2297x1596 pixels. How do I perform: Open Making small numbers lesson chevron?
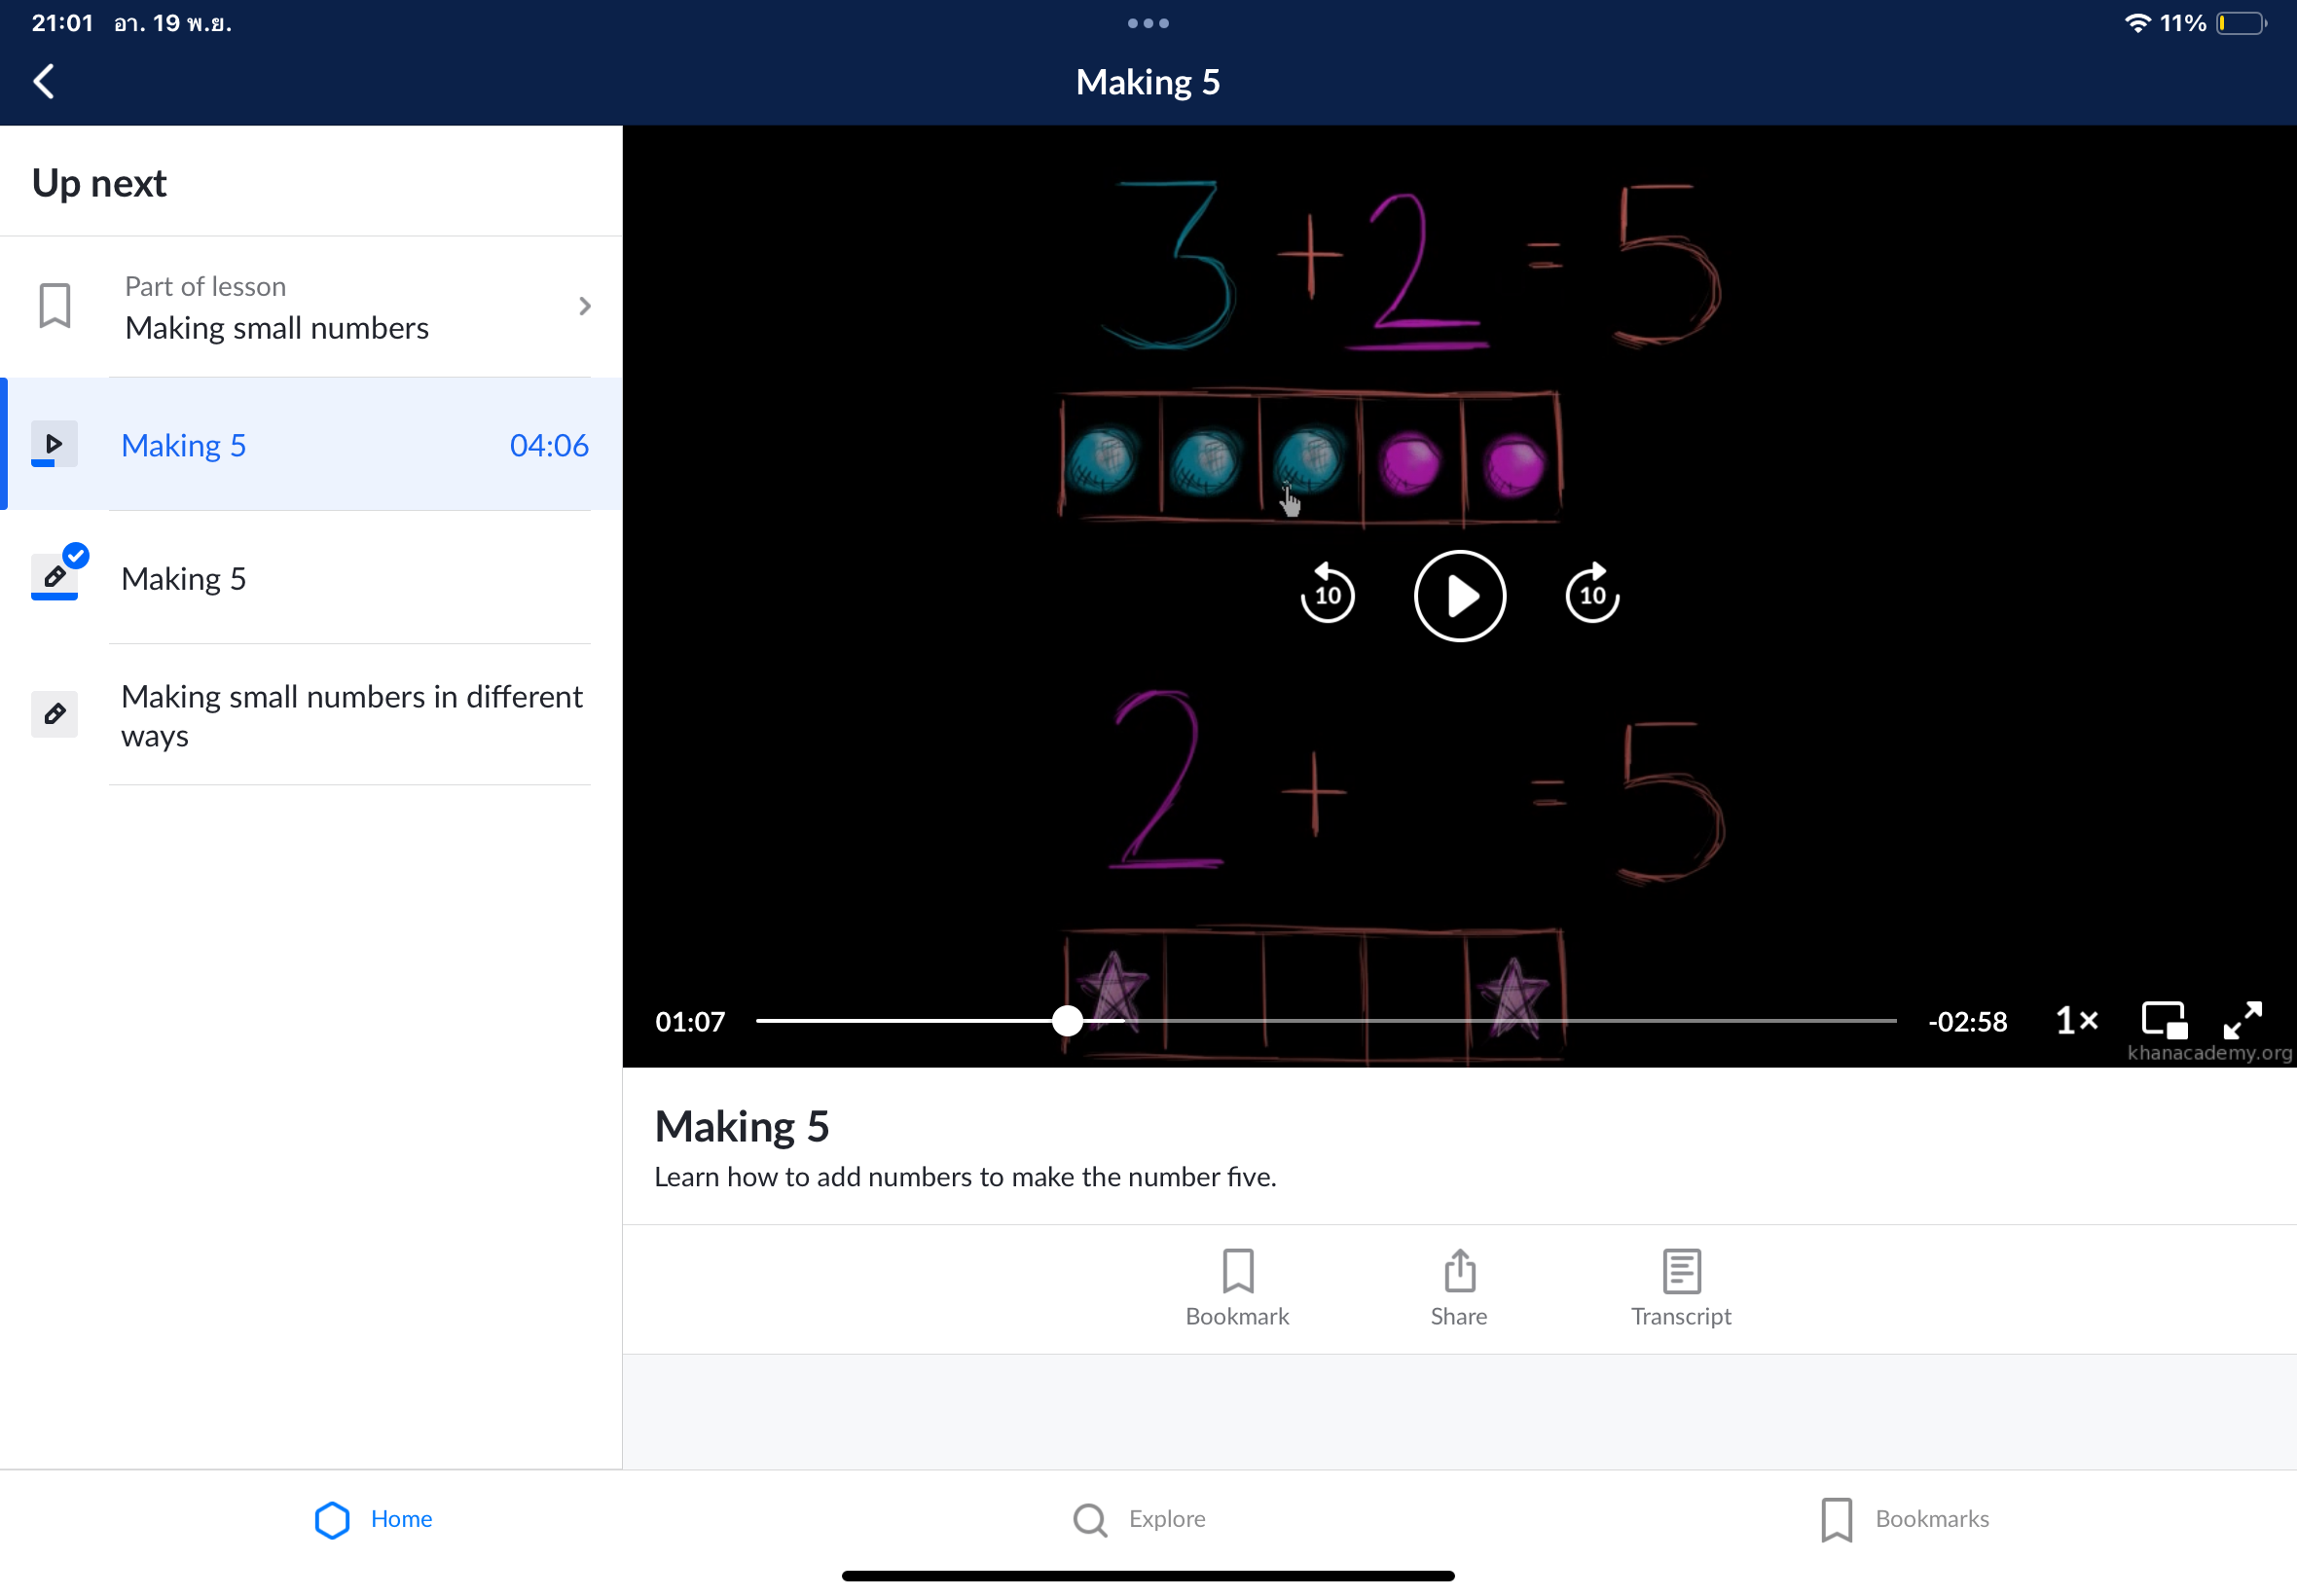pos(585,306)
